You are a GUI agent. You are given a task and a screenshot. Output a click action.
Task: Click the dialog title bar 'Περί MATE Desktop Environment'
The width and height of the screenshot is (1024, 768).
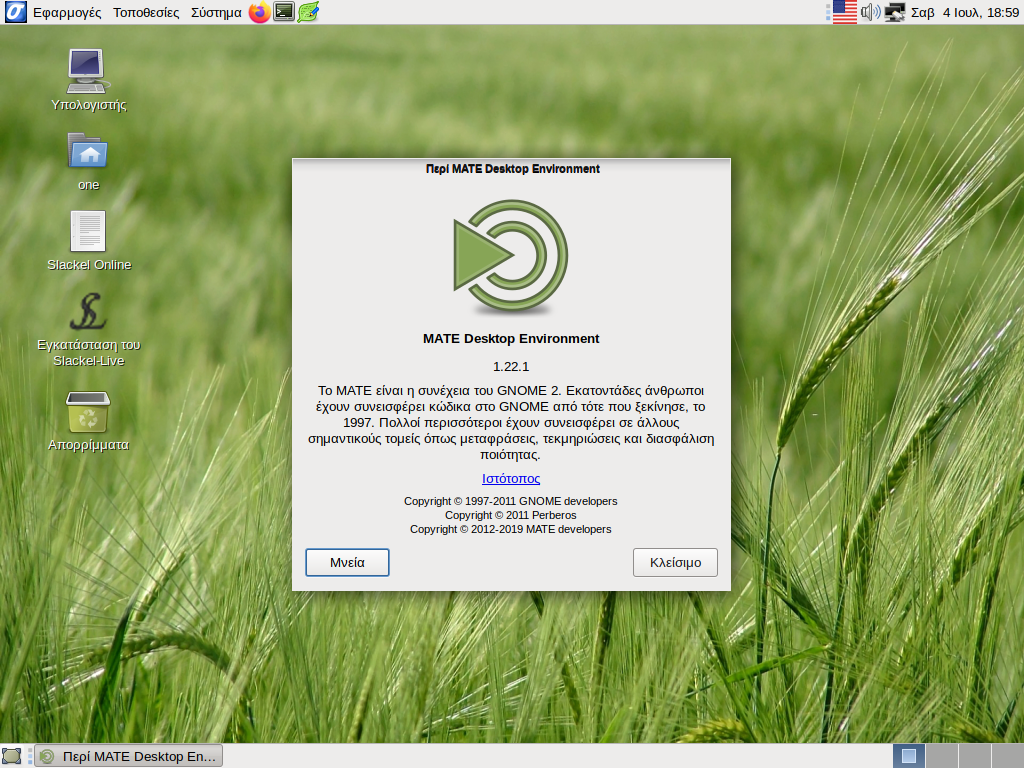[x=512, y=168]
